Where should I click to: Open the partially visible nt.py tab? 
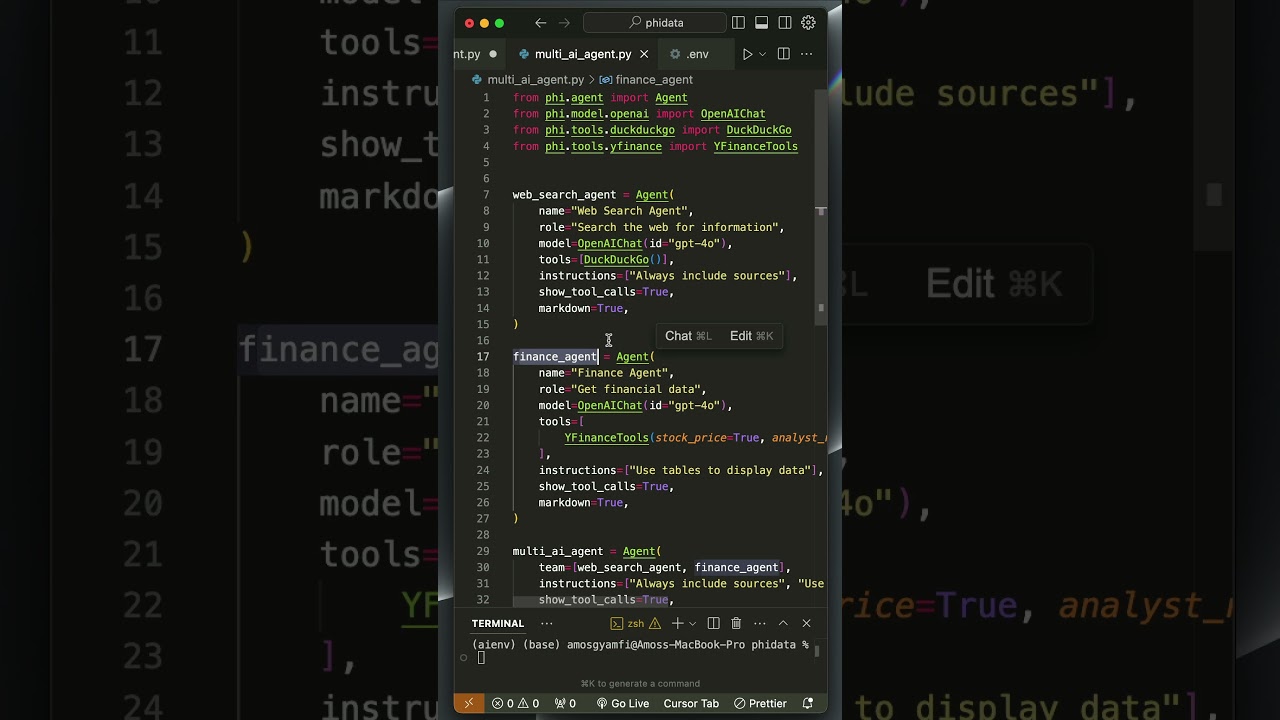[467, 54]
